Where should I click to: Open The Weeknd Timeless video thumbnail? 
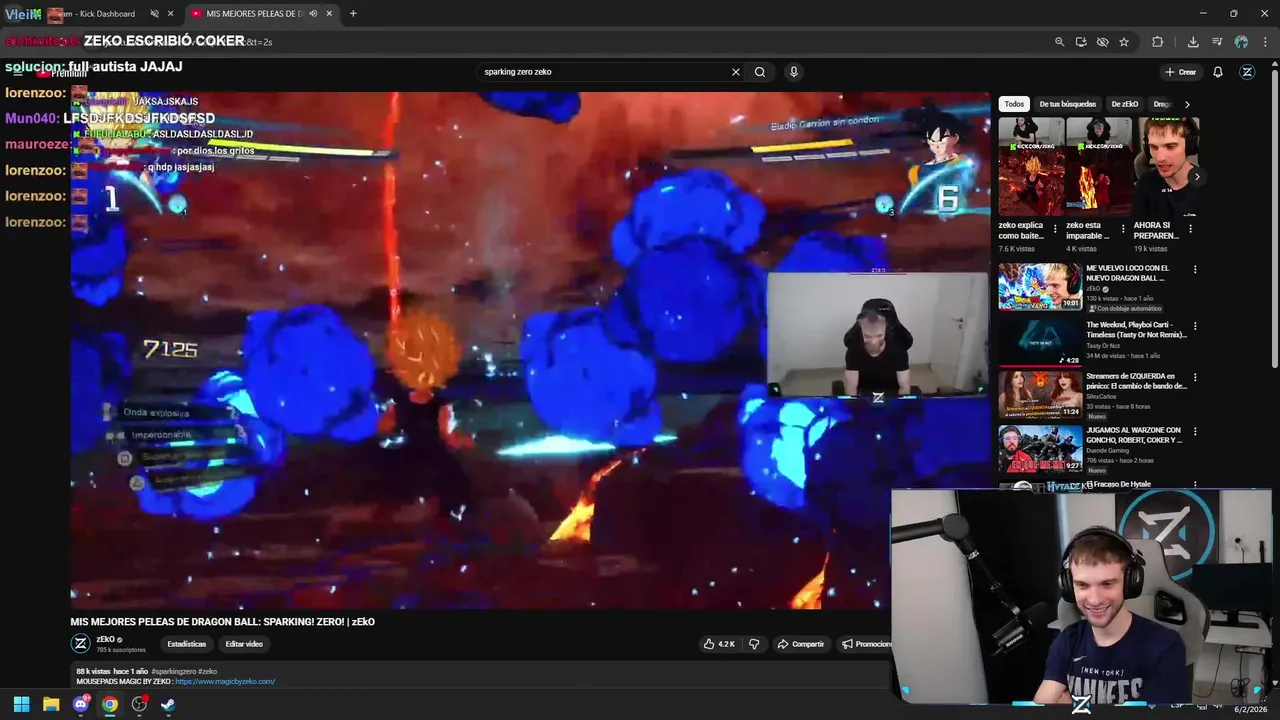(x=1040, y=342)
